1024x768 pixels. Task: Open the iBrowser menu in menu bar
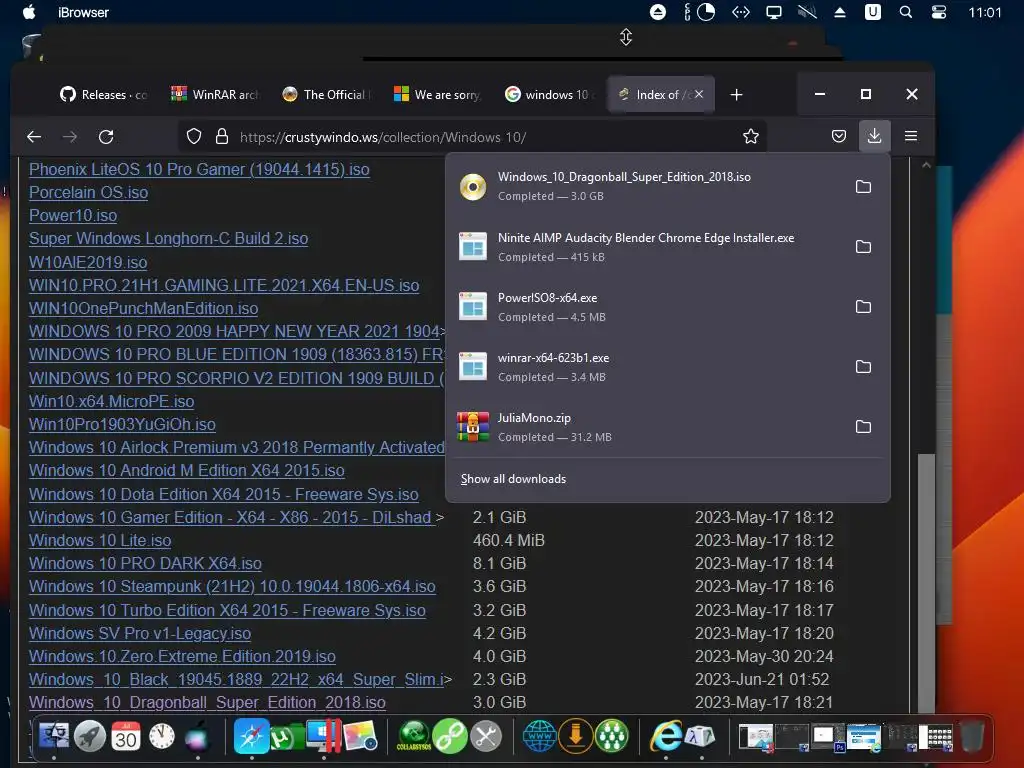tap(83, 12)
